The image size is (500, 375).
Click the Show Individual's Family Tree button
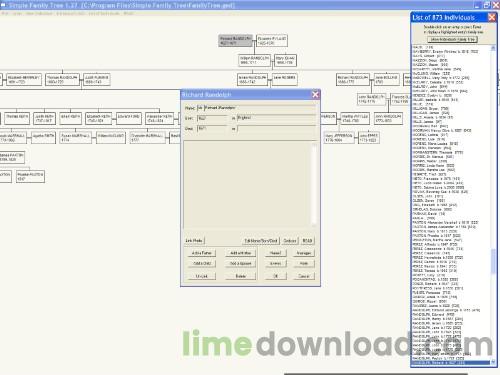(453, 39)
